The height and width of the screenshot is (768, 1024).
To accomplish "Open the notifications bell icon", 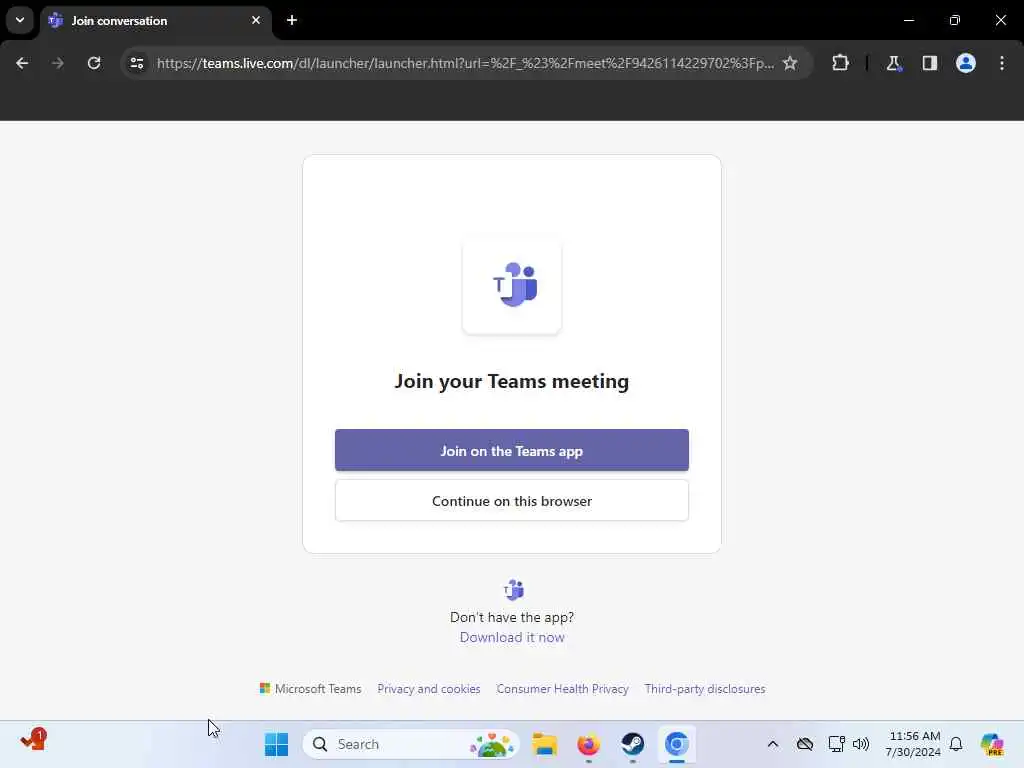I will (956, 744).
